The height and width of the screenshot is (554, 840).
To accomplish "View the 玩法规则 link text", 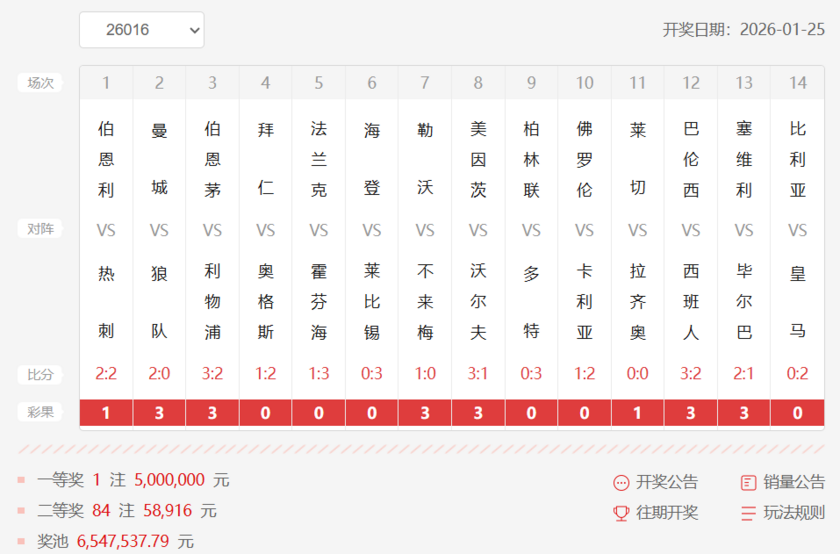I will [x=794, y=513].
